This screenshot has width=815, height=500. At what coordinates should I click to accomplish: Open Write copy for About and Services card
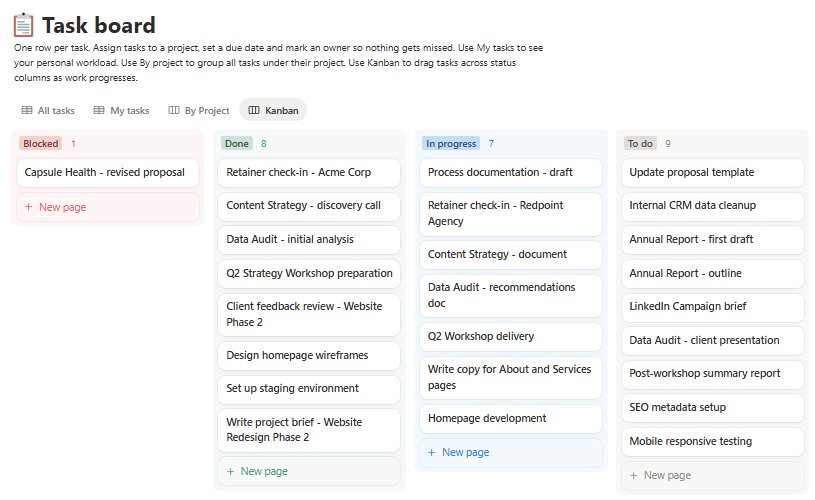pyautogui.click(x=510, y=378)
